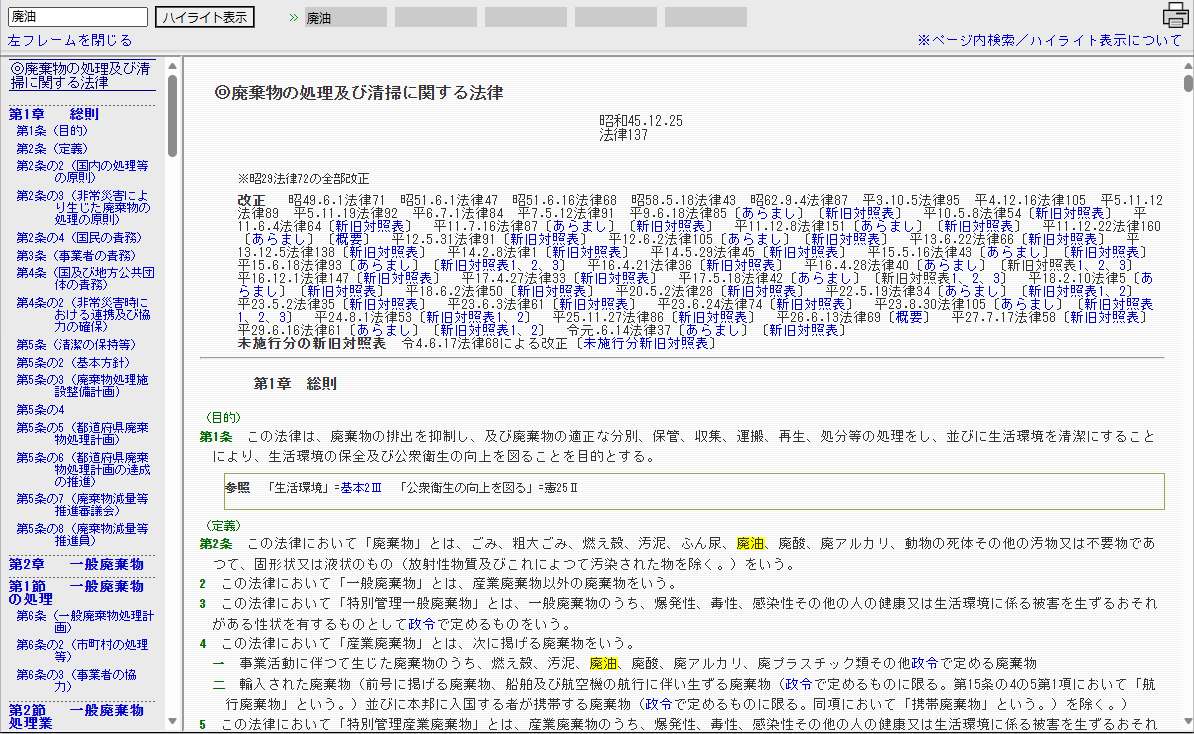Image resolution: width=1194 pixels, height=734 pixels.
Task: Open the 基本2Ⅲ reference link
Action: click(360, 488)
